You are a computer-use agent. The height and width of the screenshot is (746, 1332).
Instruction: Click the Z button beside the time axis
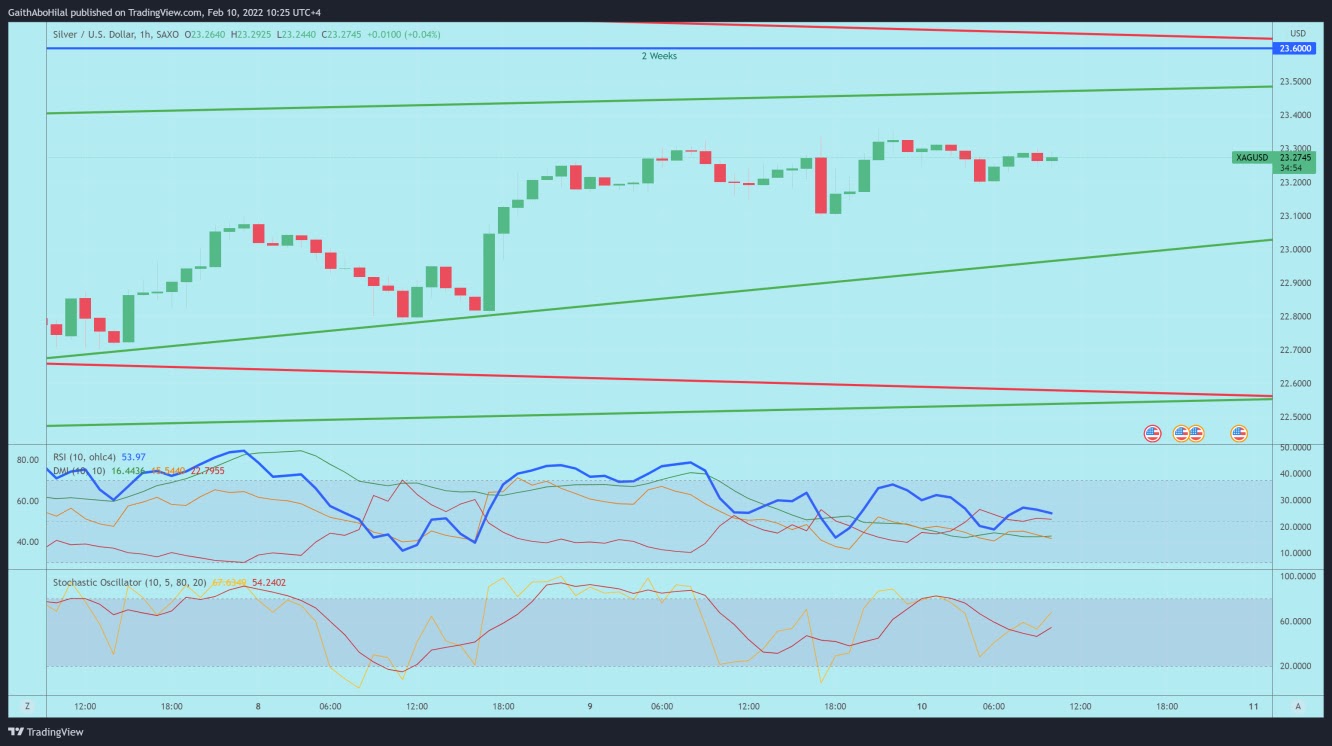(27, 706)
